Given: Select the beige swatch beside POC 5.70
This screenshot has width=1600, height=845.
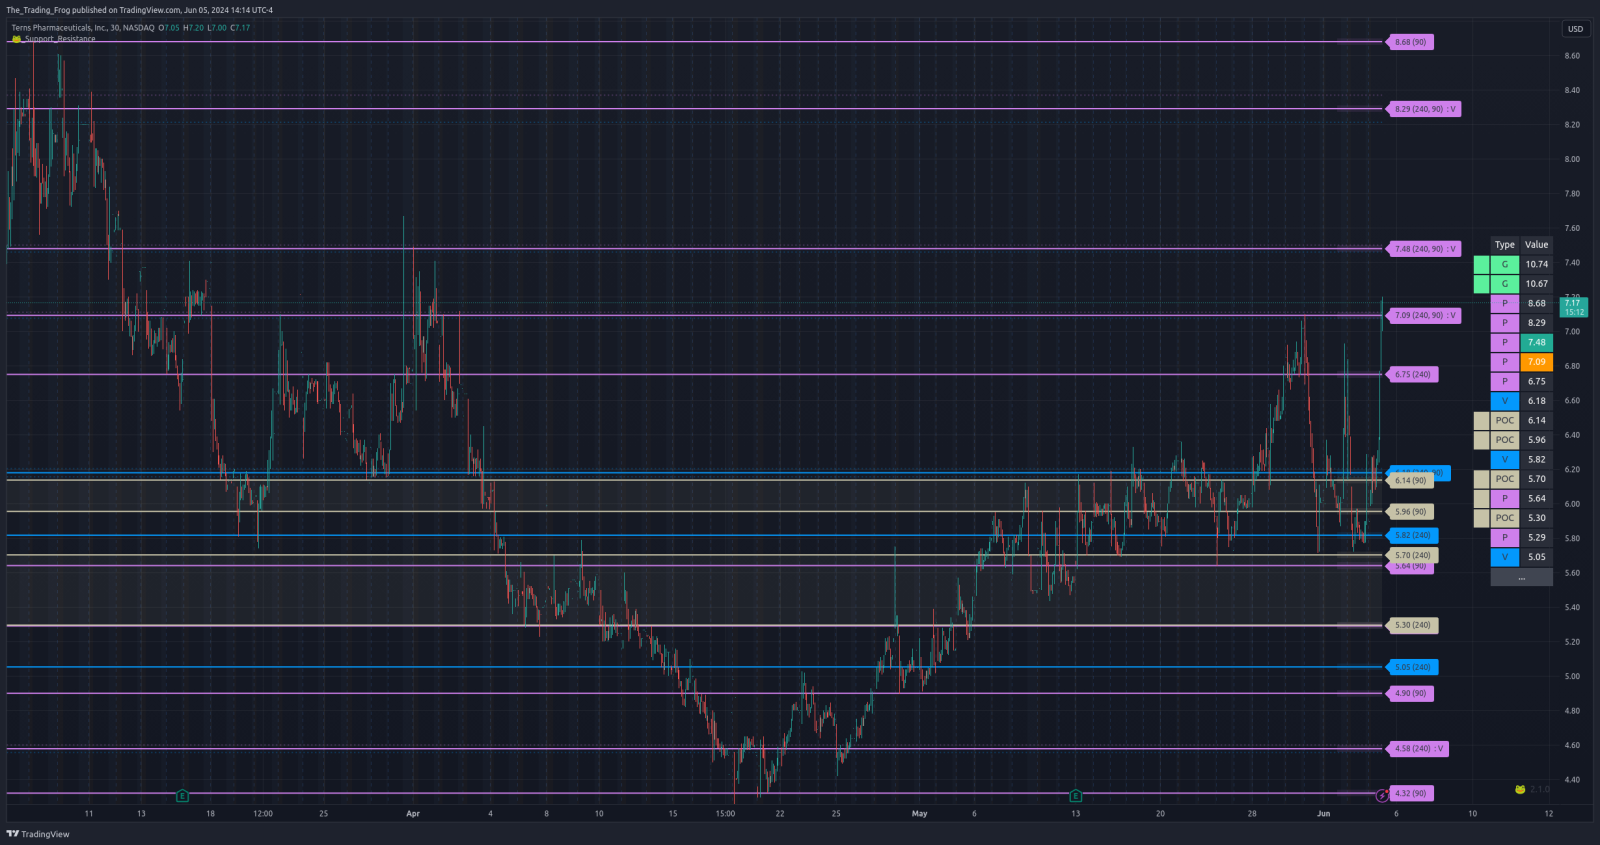Looking at the screenshot, I should point(1481,479).
